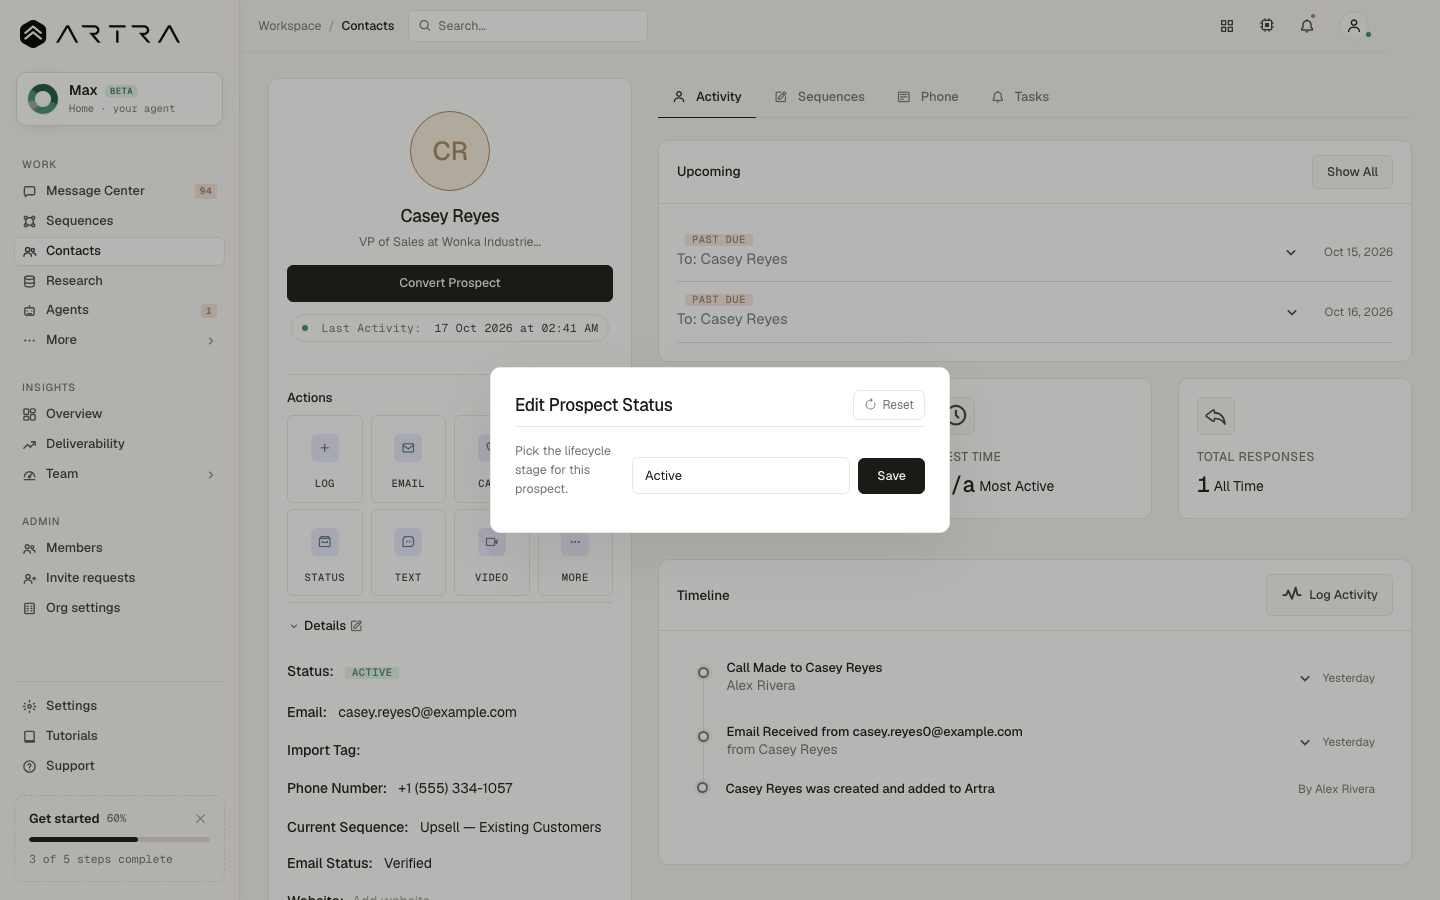Screen dimensions: 1440x900
Task: Click the Search field
Action: coord(528,26)
